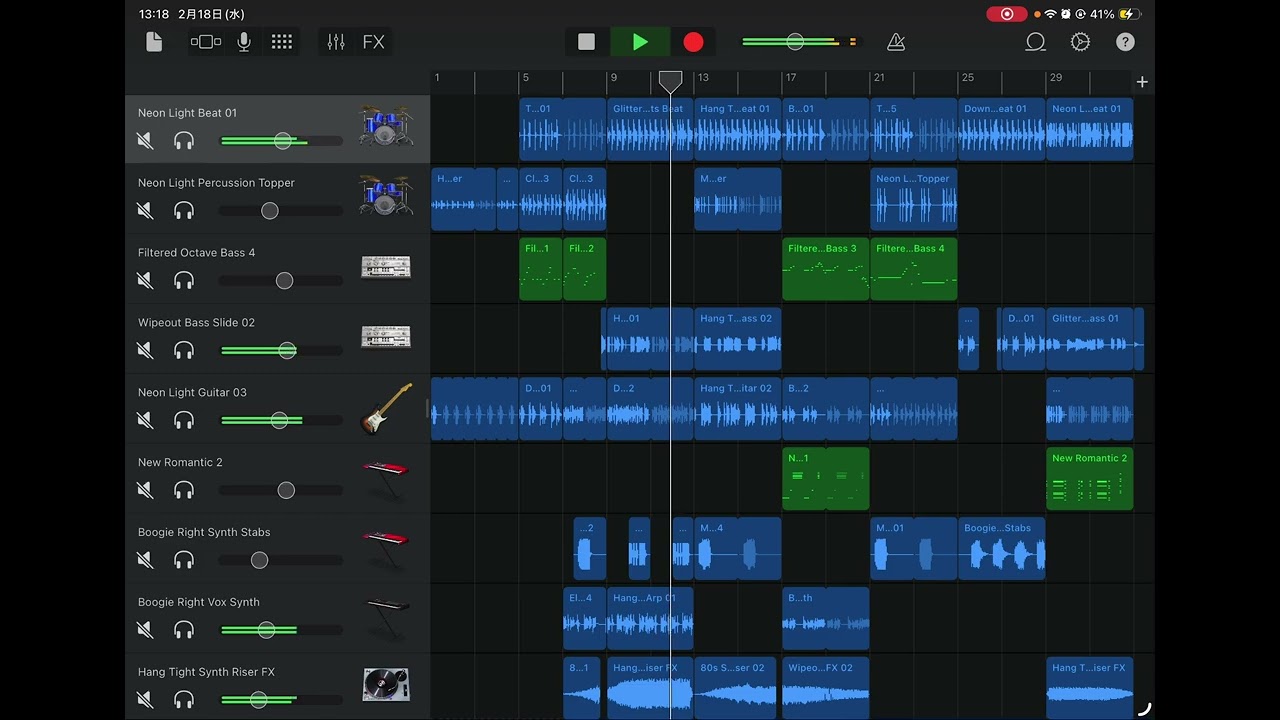This screenshot has width=1280, height=720.
Task: Mute the Neon Light Percussion Topper track
Action: [x=145, y=211]
